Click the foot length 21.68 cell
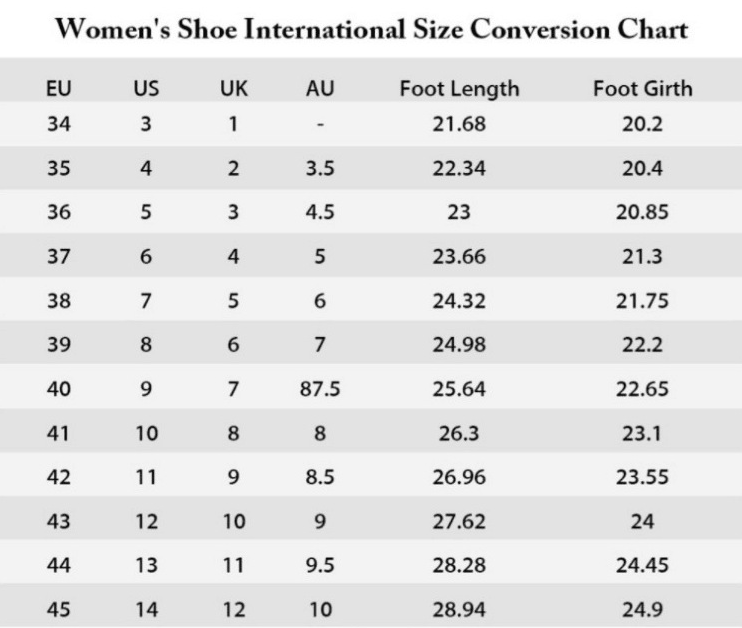 point(459,125)
